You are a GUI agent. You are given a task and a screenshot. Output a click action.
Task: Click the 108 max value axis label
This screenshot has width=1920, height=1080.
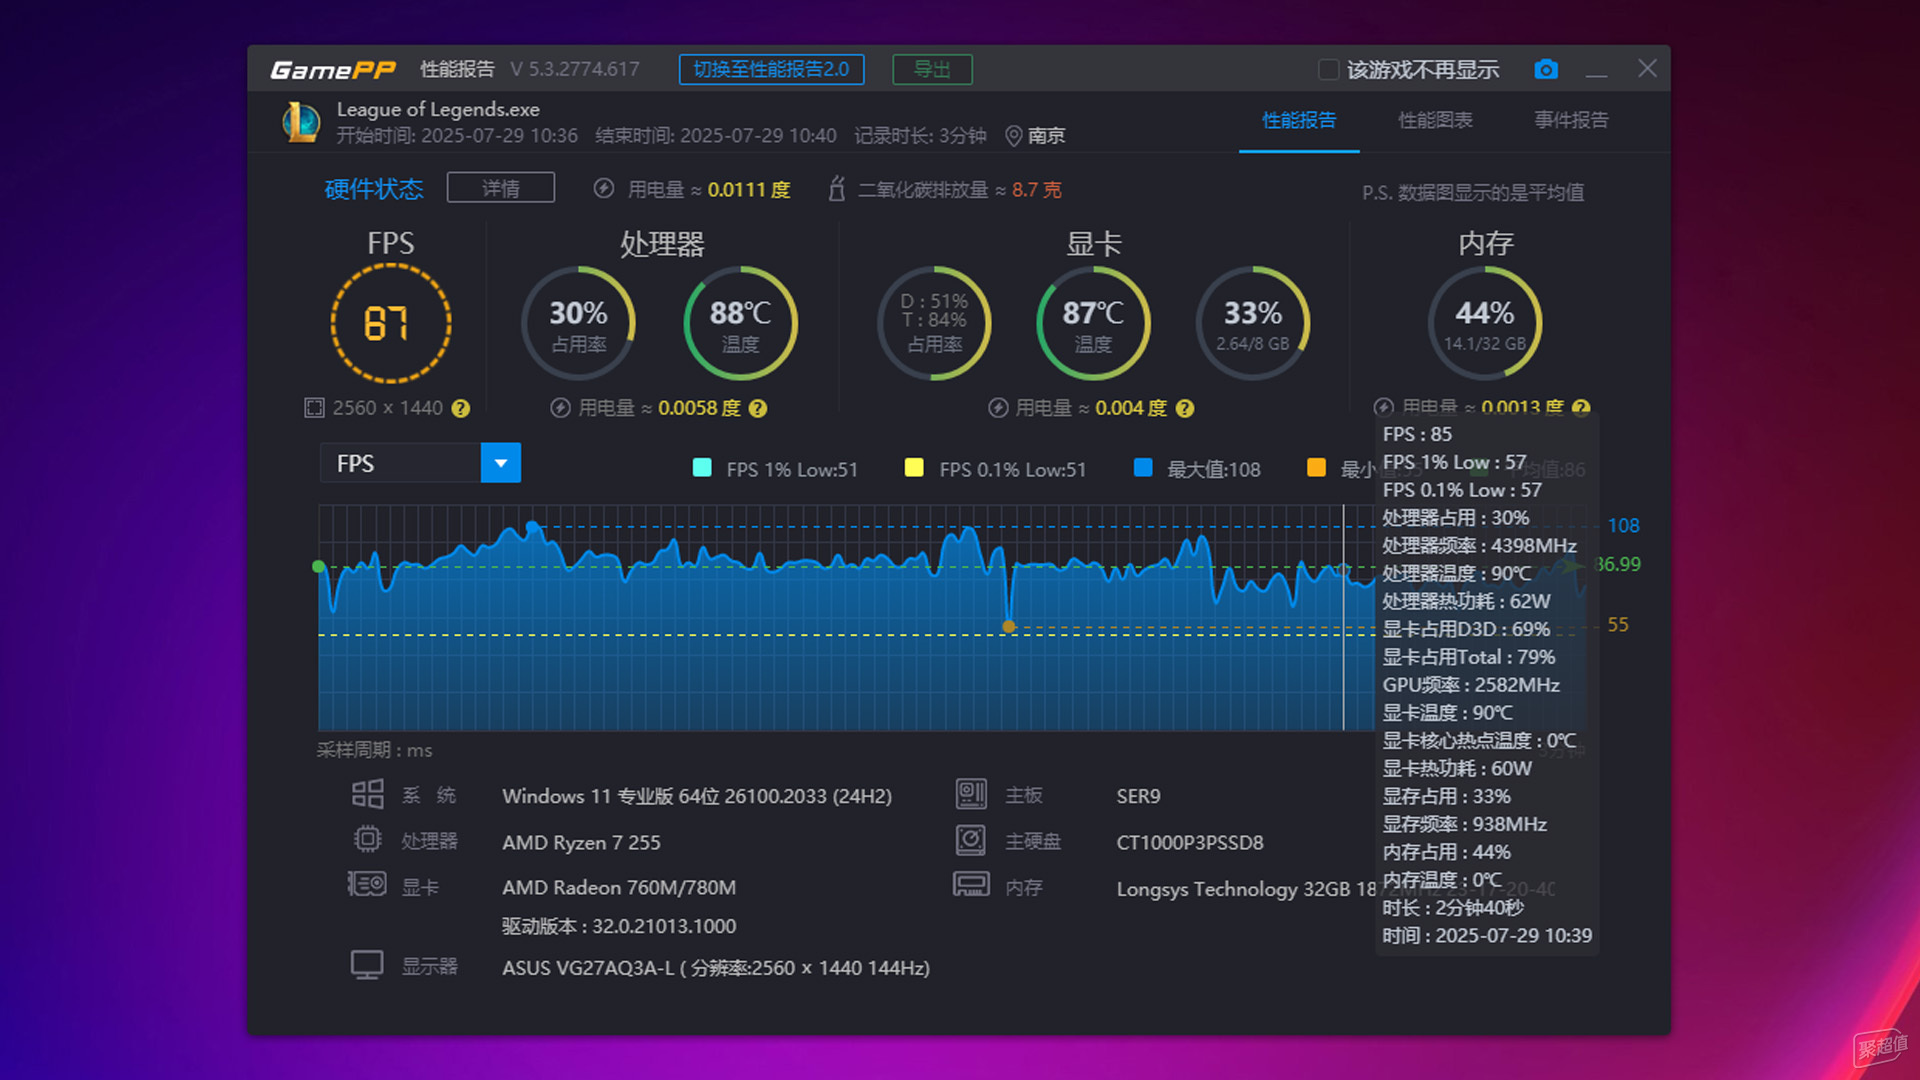(x=1623, y=525)
